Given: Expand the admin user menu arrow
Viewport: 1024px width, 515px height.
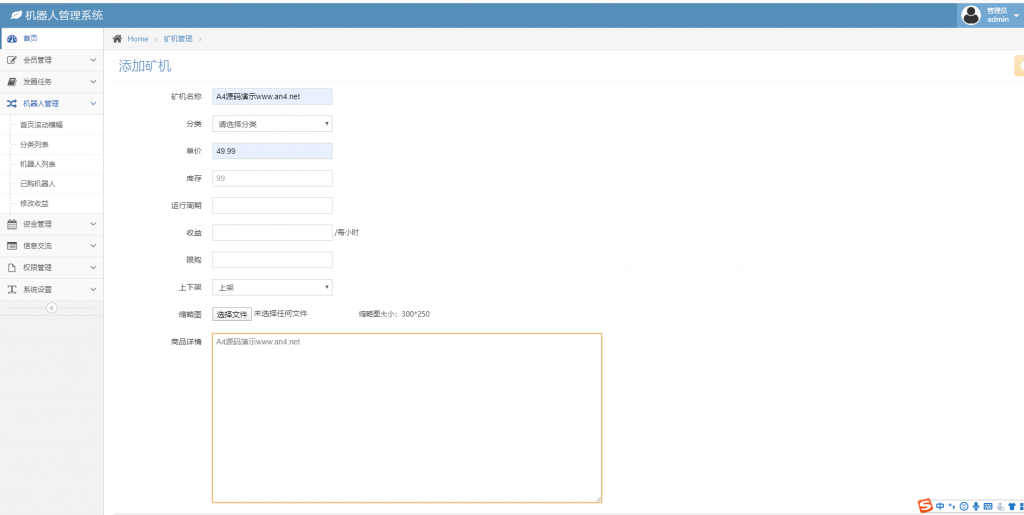Looking at the screenshot, I should click(x=1016, y=16).
